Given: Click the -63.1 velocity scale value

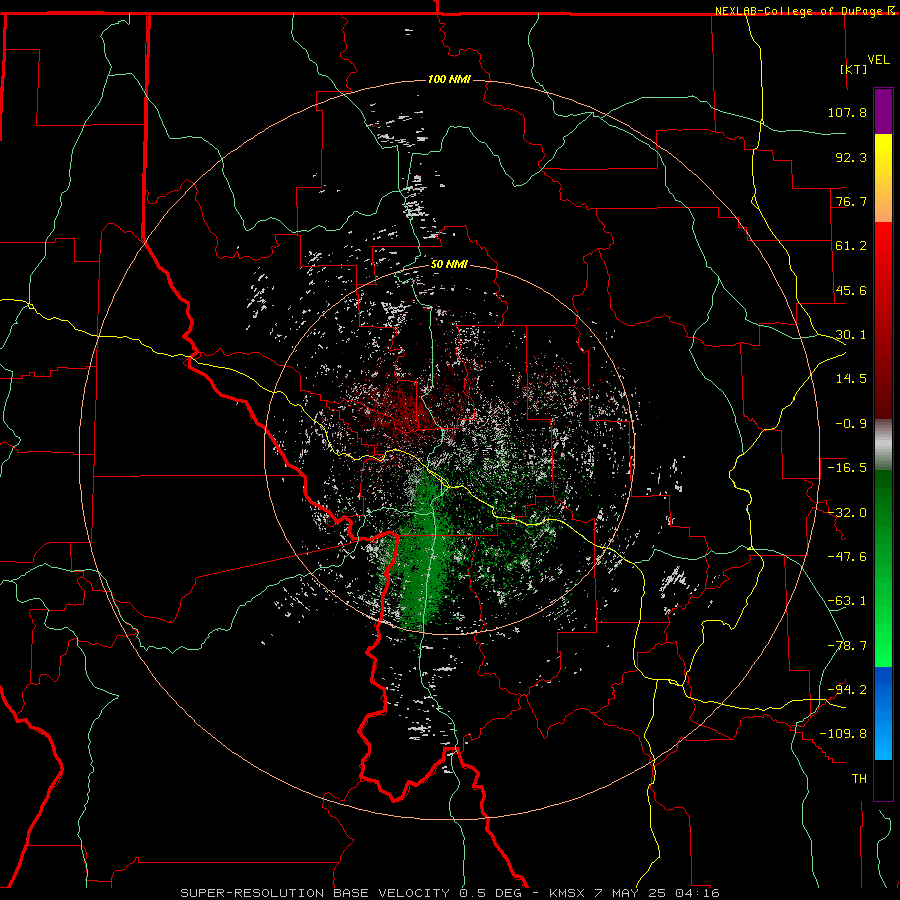Looking at the screenshot, I should tap(847, 601).
